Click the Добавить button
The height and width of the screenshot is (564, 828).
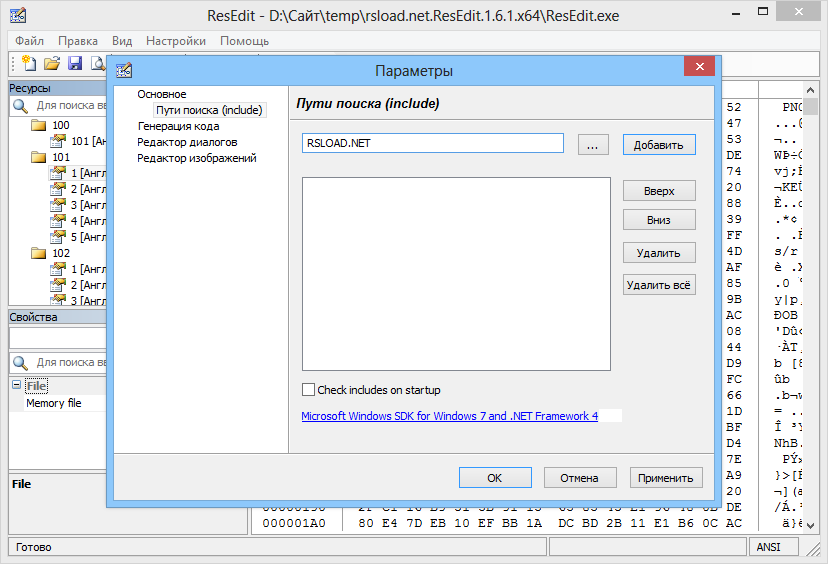point(659,145)
